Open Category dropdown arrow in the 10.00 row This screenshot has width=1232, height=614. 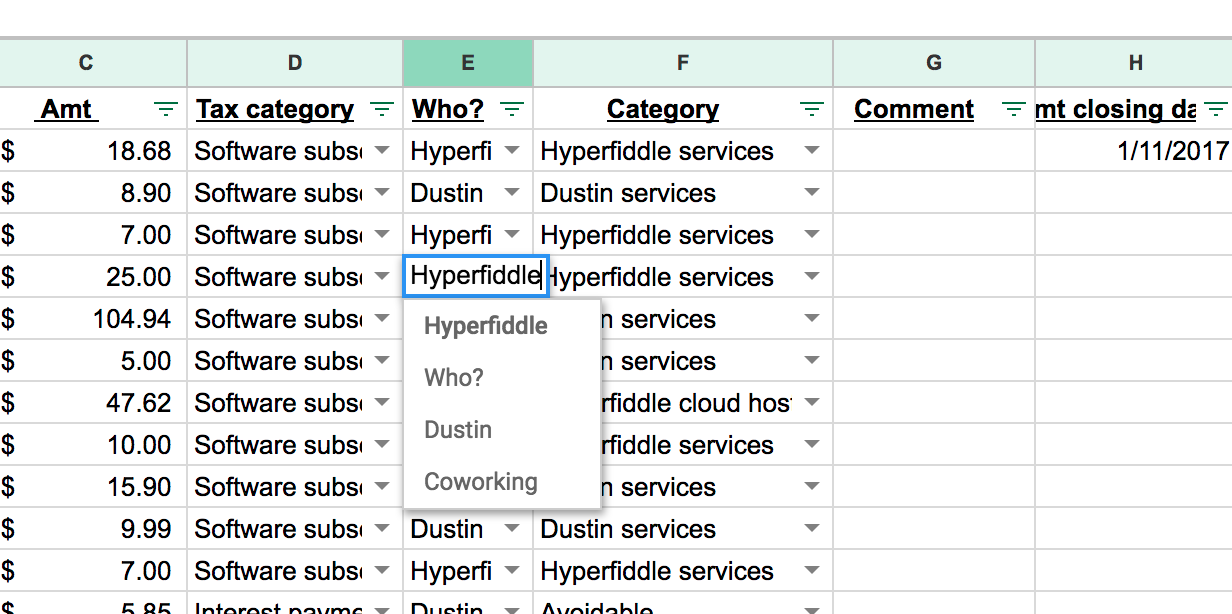[812, 445]
